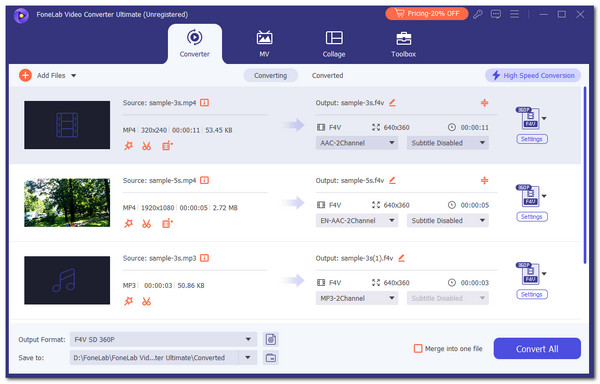Open the enhance wand icon for sample-5s.mp4

129,223
